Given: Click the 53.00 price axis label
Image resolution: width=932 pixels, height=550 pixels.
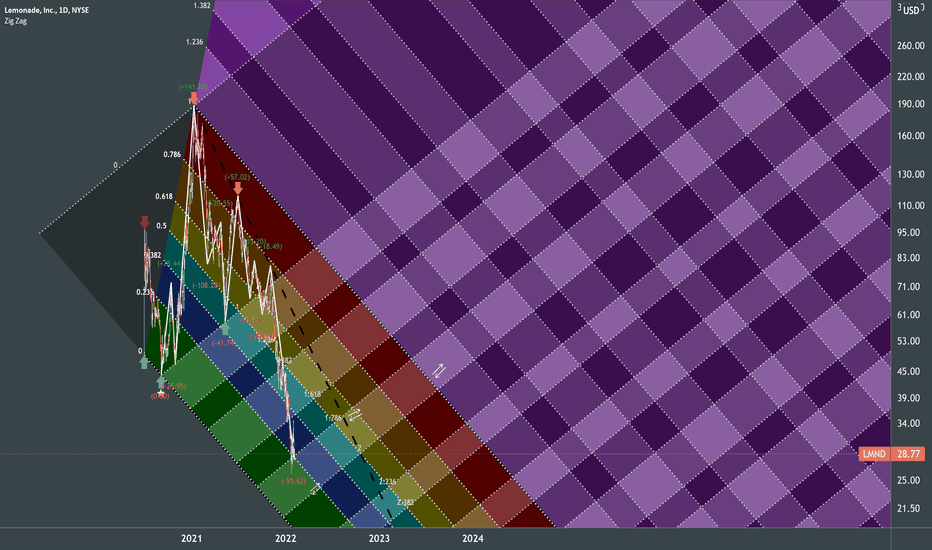Looking at the screenshot, I should (908, 341).
